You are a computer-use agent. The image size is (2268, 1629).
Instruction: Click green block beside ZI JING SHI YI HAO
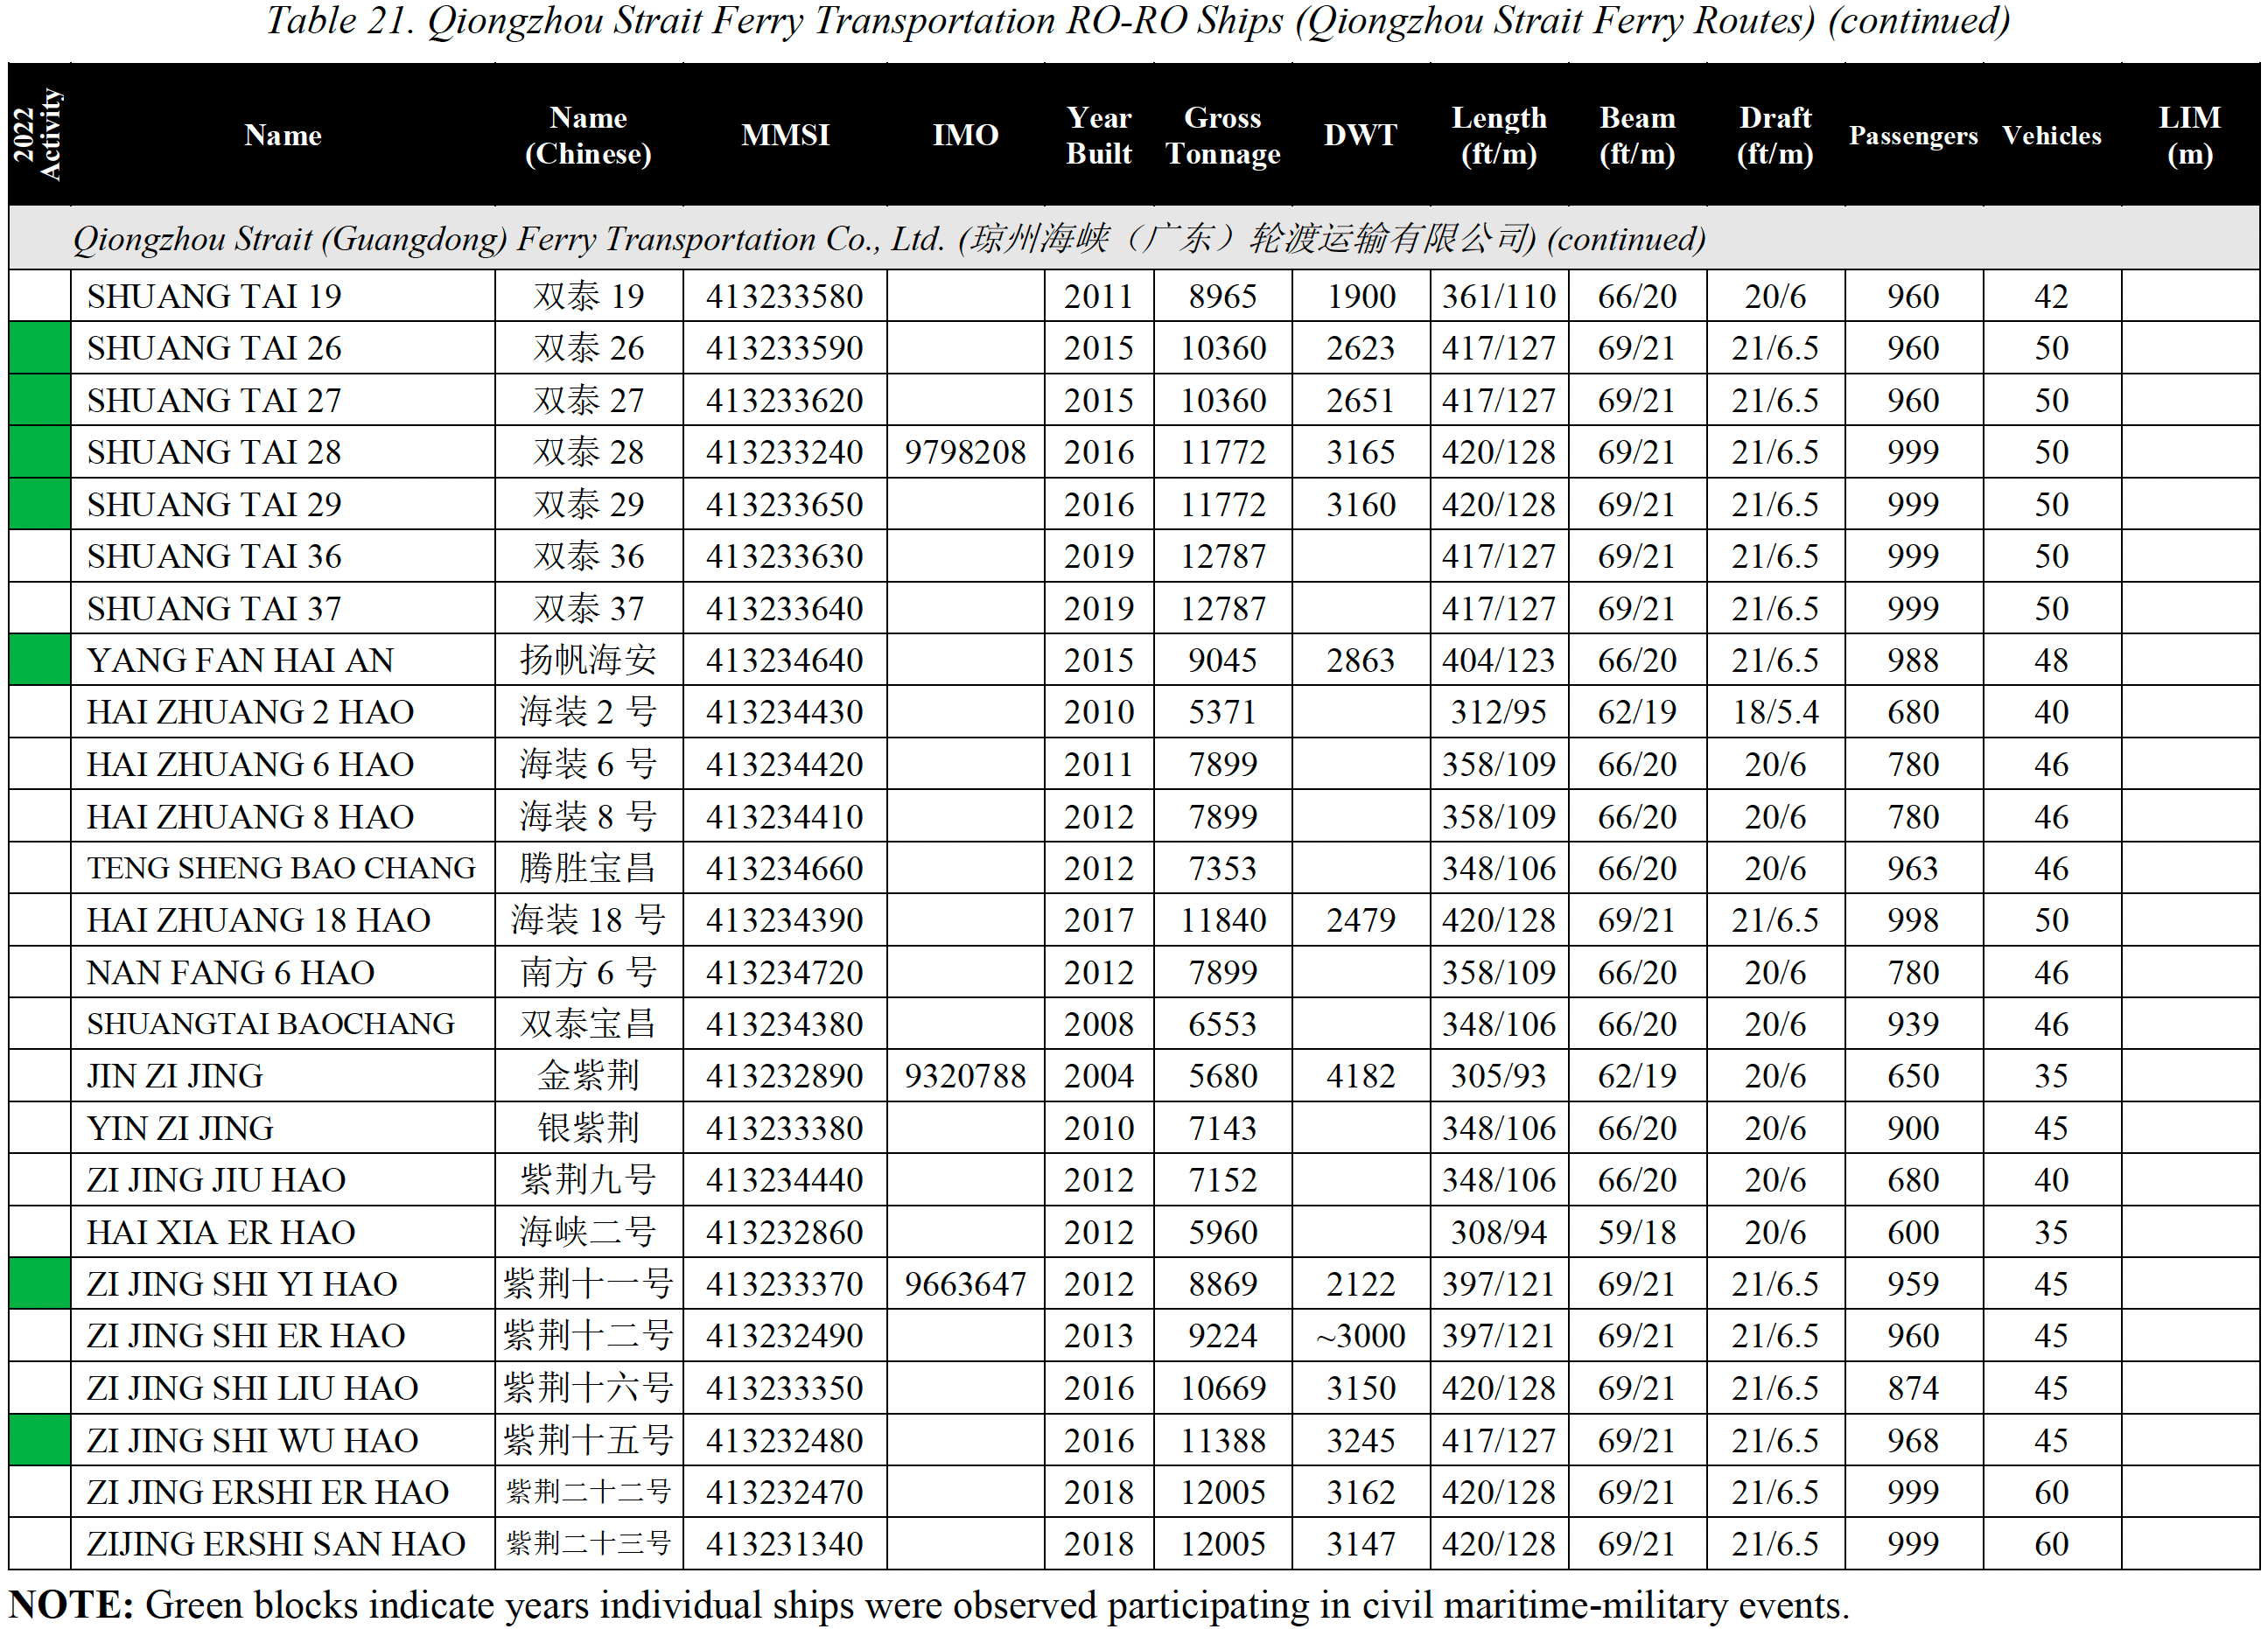click(x=39, y=1284)
